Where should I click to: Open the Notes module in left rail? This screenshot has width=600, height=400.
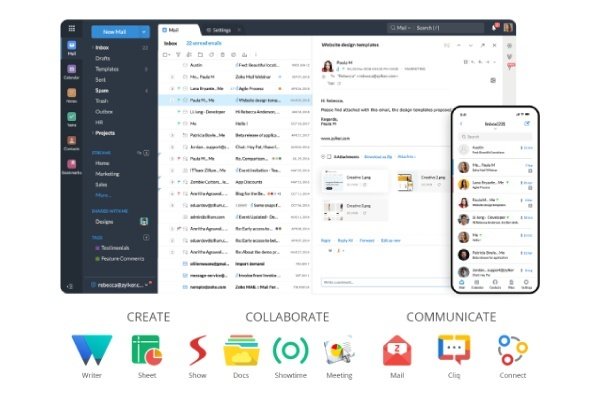(x=72, y=95)
